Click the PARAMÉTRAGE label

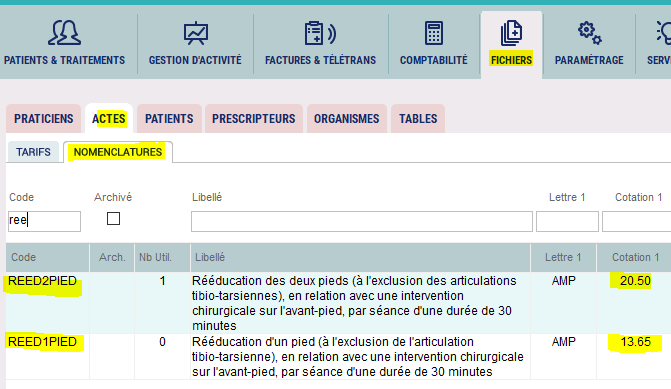tap(589, 60)
